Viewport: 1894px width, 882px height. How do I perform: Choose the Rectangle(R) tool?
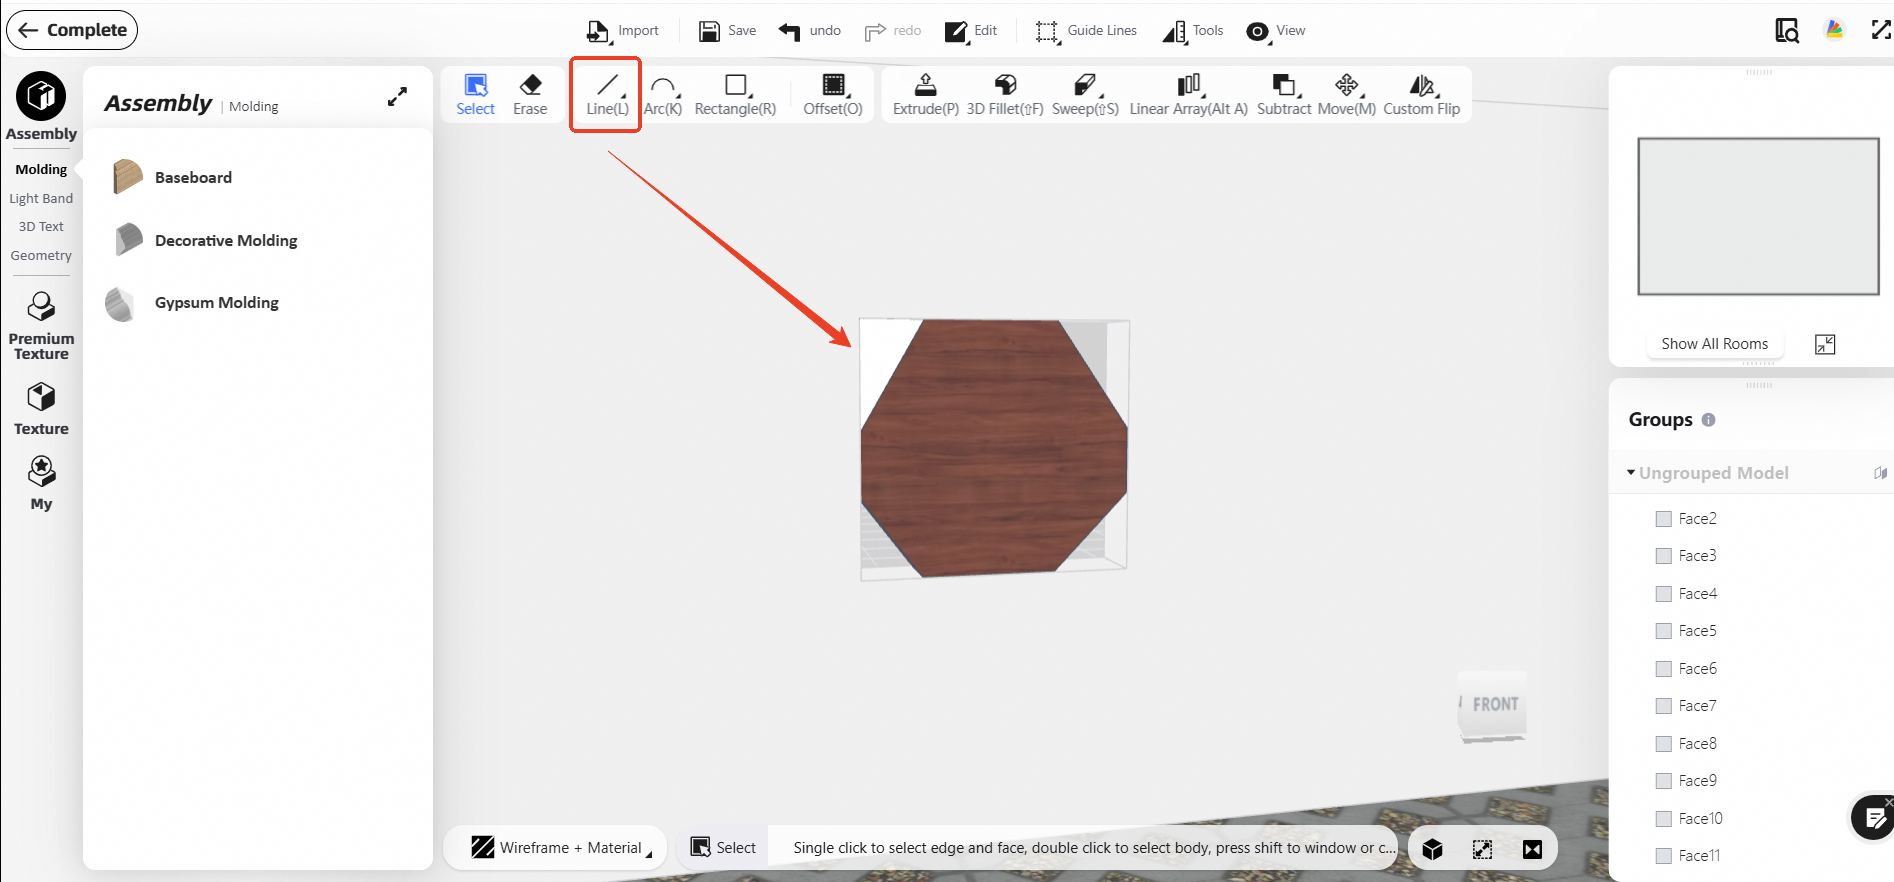[x=735, y=95]
